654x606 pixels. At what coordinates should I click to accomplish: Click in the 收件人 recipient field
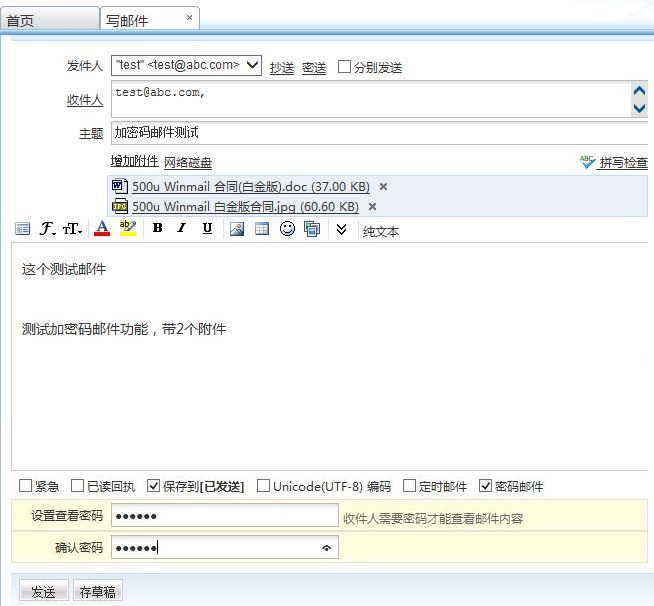click(x=371, y=99)
